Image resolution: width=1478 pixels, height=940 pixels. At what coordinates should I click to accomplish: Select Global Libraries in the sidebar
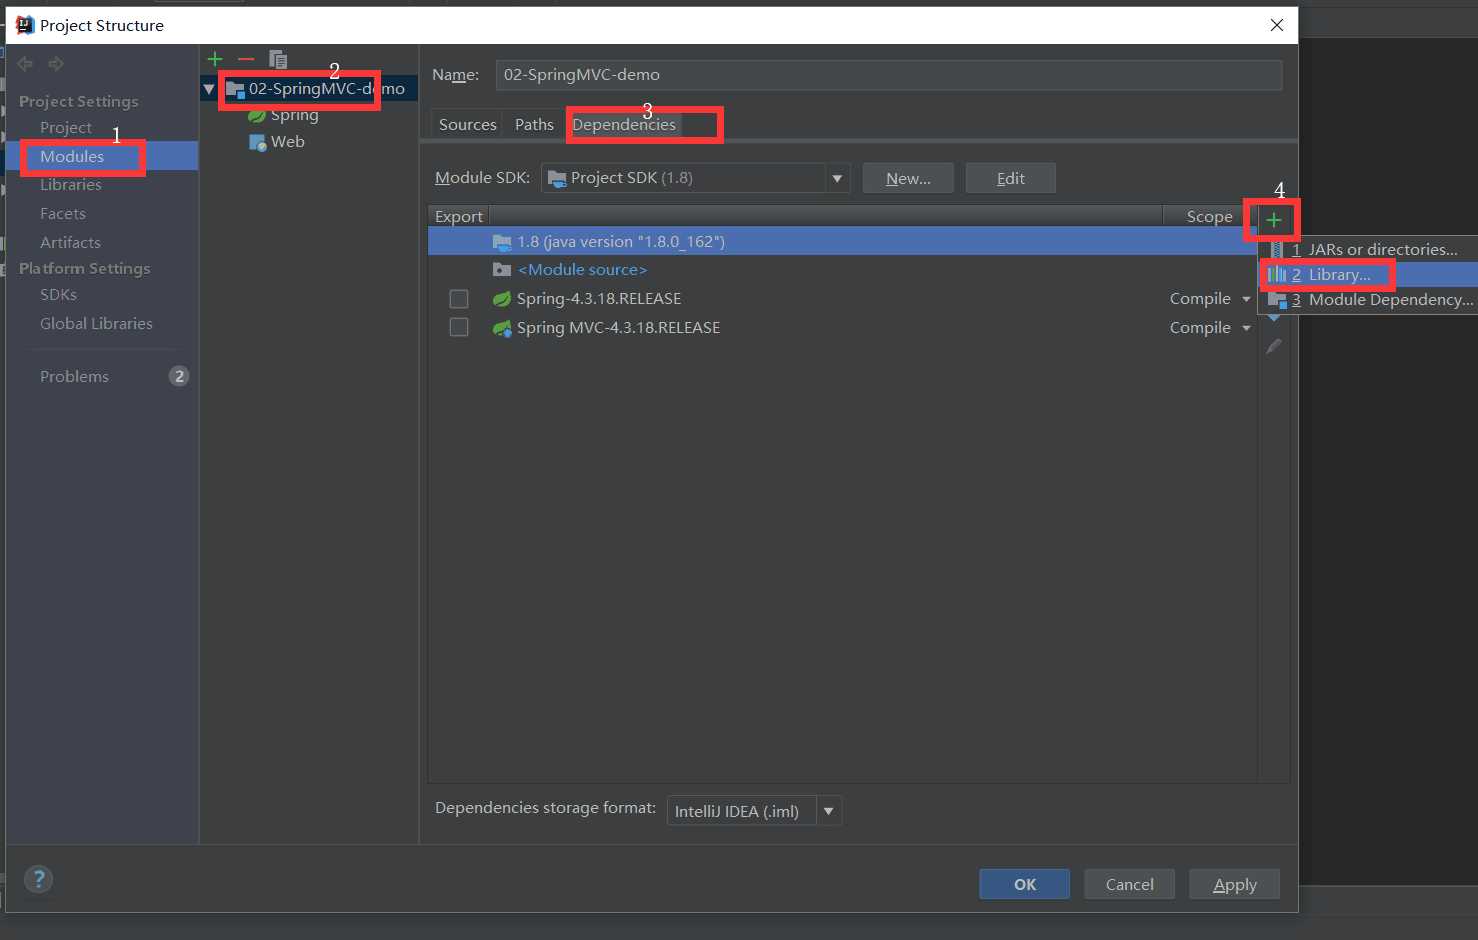(x=96, y=324)
